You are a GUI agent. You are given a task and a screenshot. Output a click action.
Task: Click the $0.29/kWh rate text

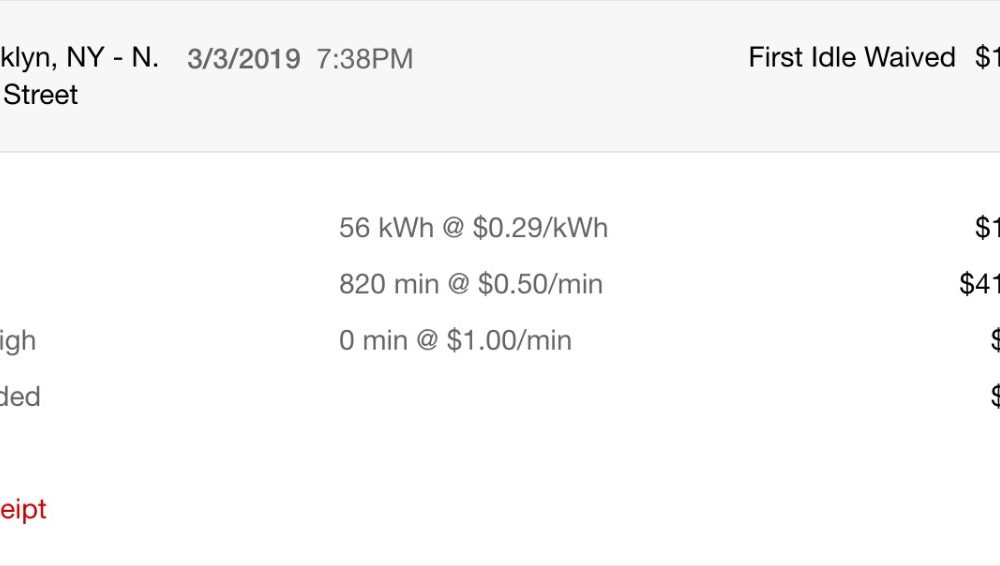point(540,228)
